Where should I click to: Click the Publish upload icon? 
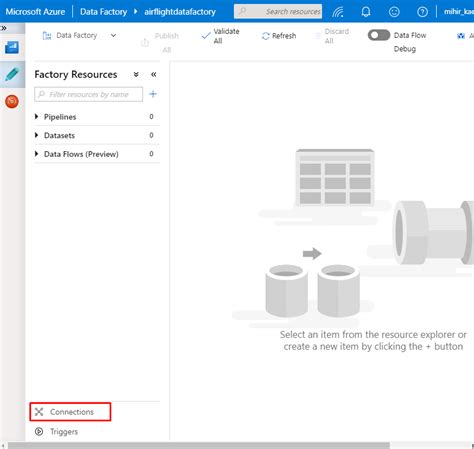click(x=145, y=42)
